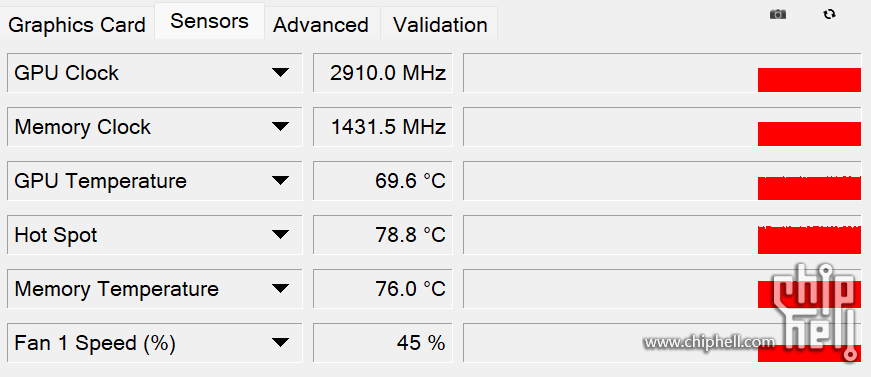Open the GPU Clock dropdown arrow
This screenshot has width=871, height=377.
(281, 73)
